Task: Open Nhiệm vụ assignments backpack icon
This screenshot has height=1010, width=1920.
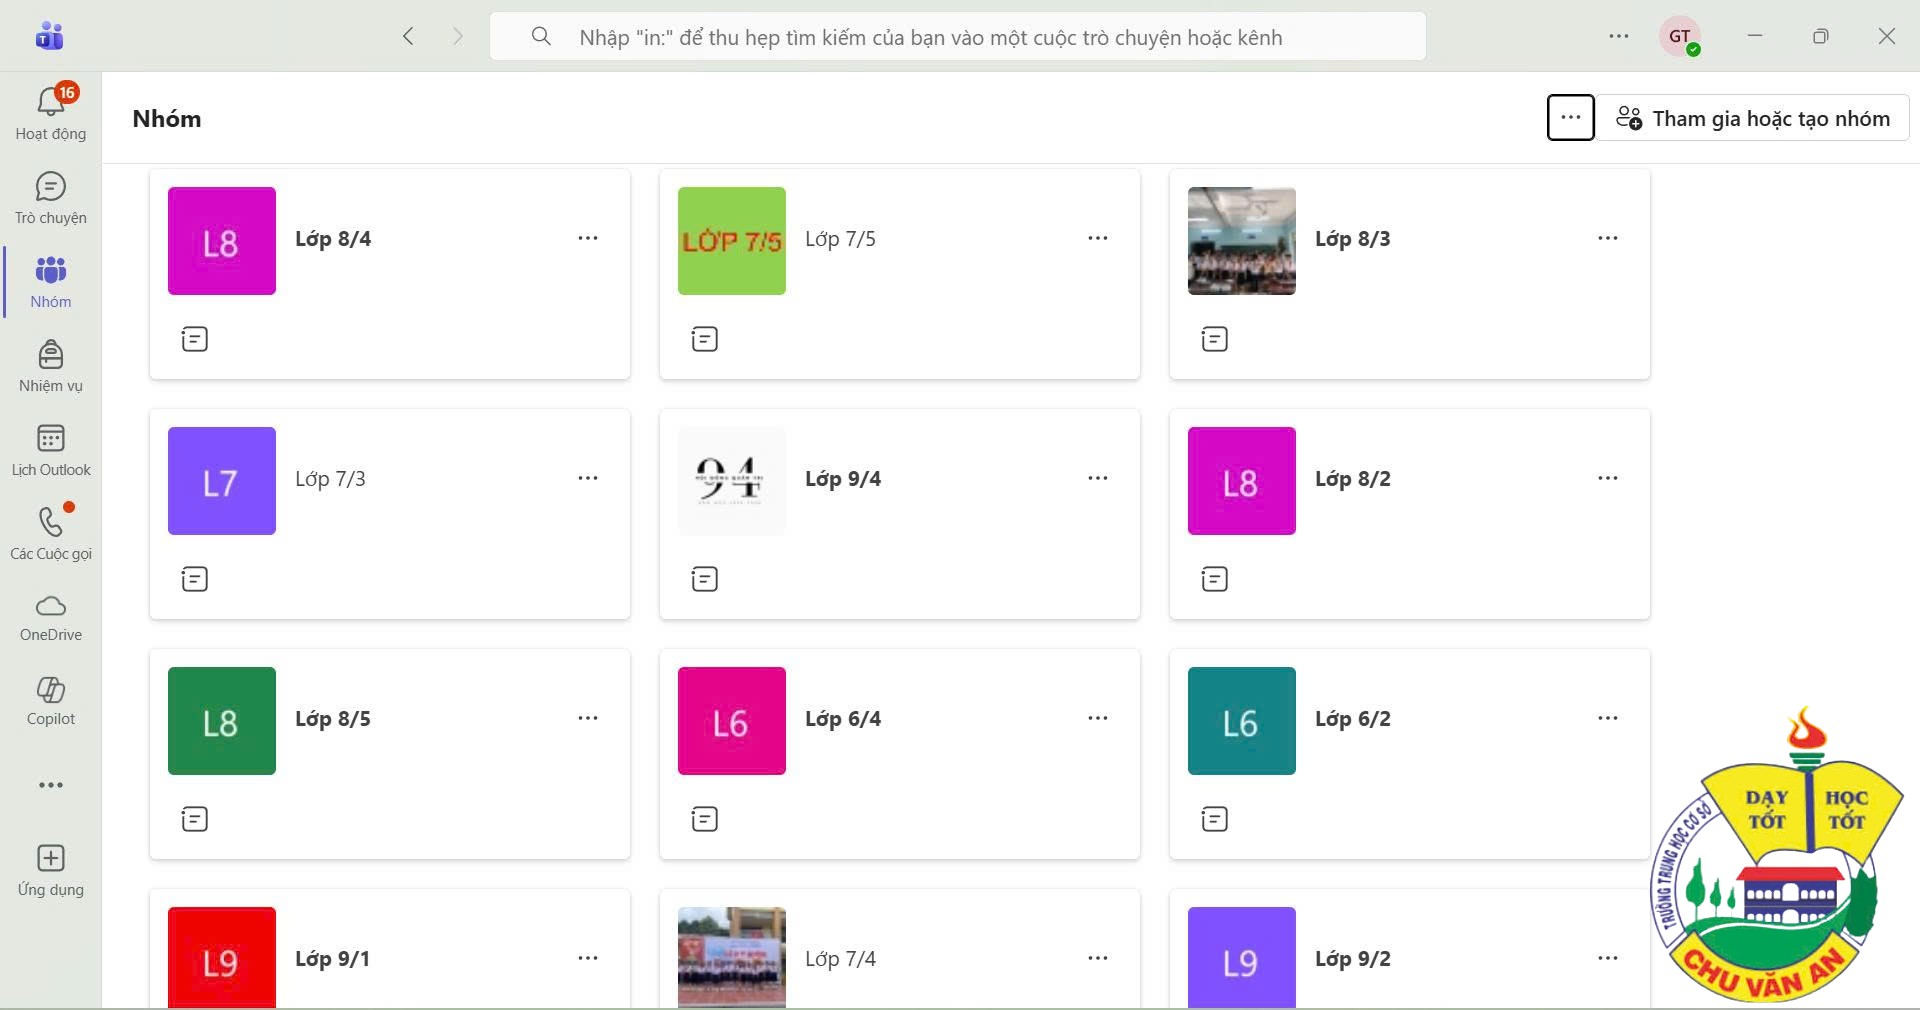Action: (50, 366)
